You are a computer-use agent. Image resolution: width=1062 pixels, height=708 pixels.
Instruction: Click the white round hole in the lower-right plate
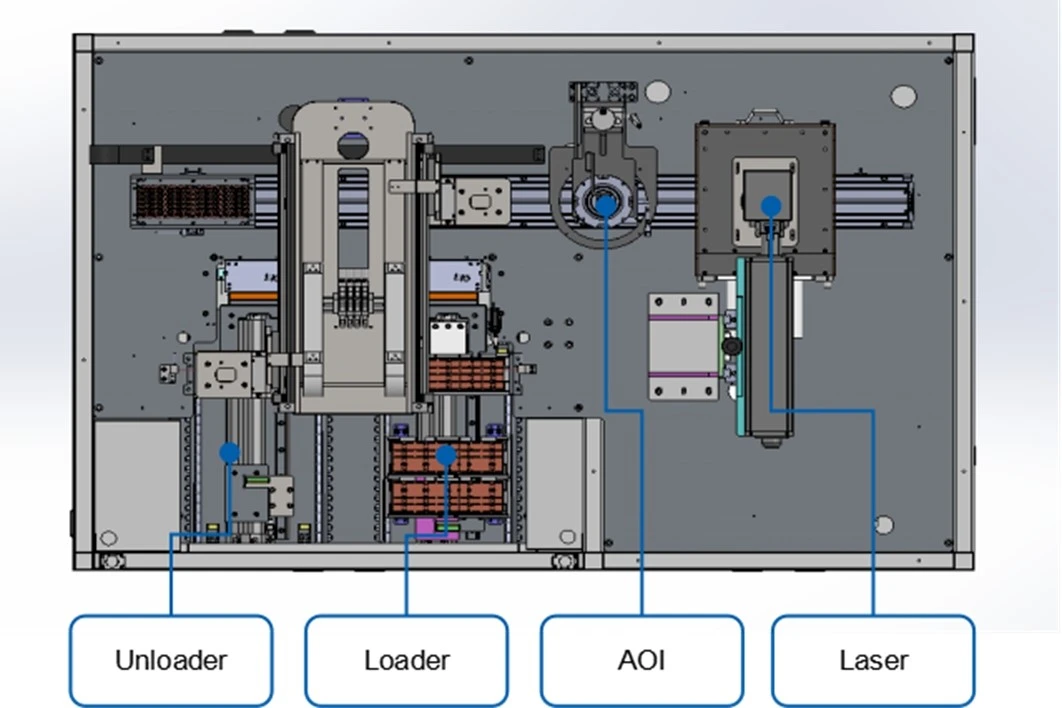(884, 524)
